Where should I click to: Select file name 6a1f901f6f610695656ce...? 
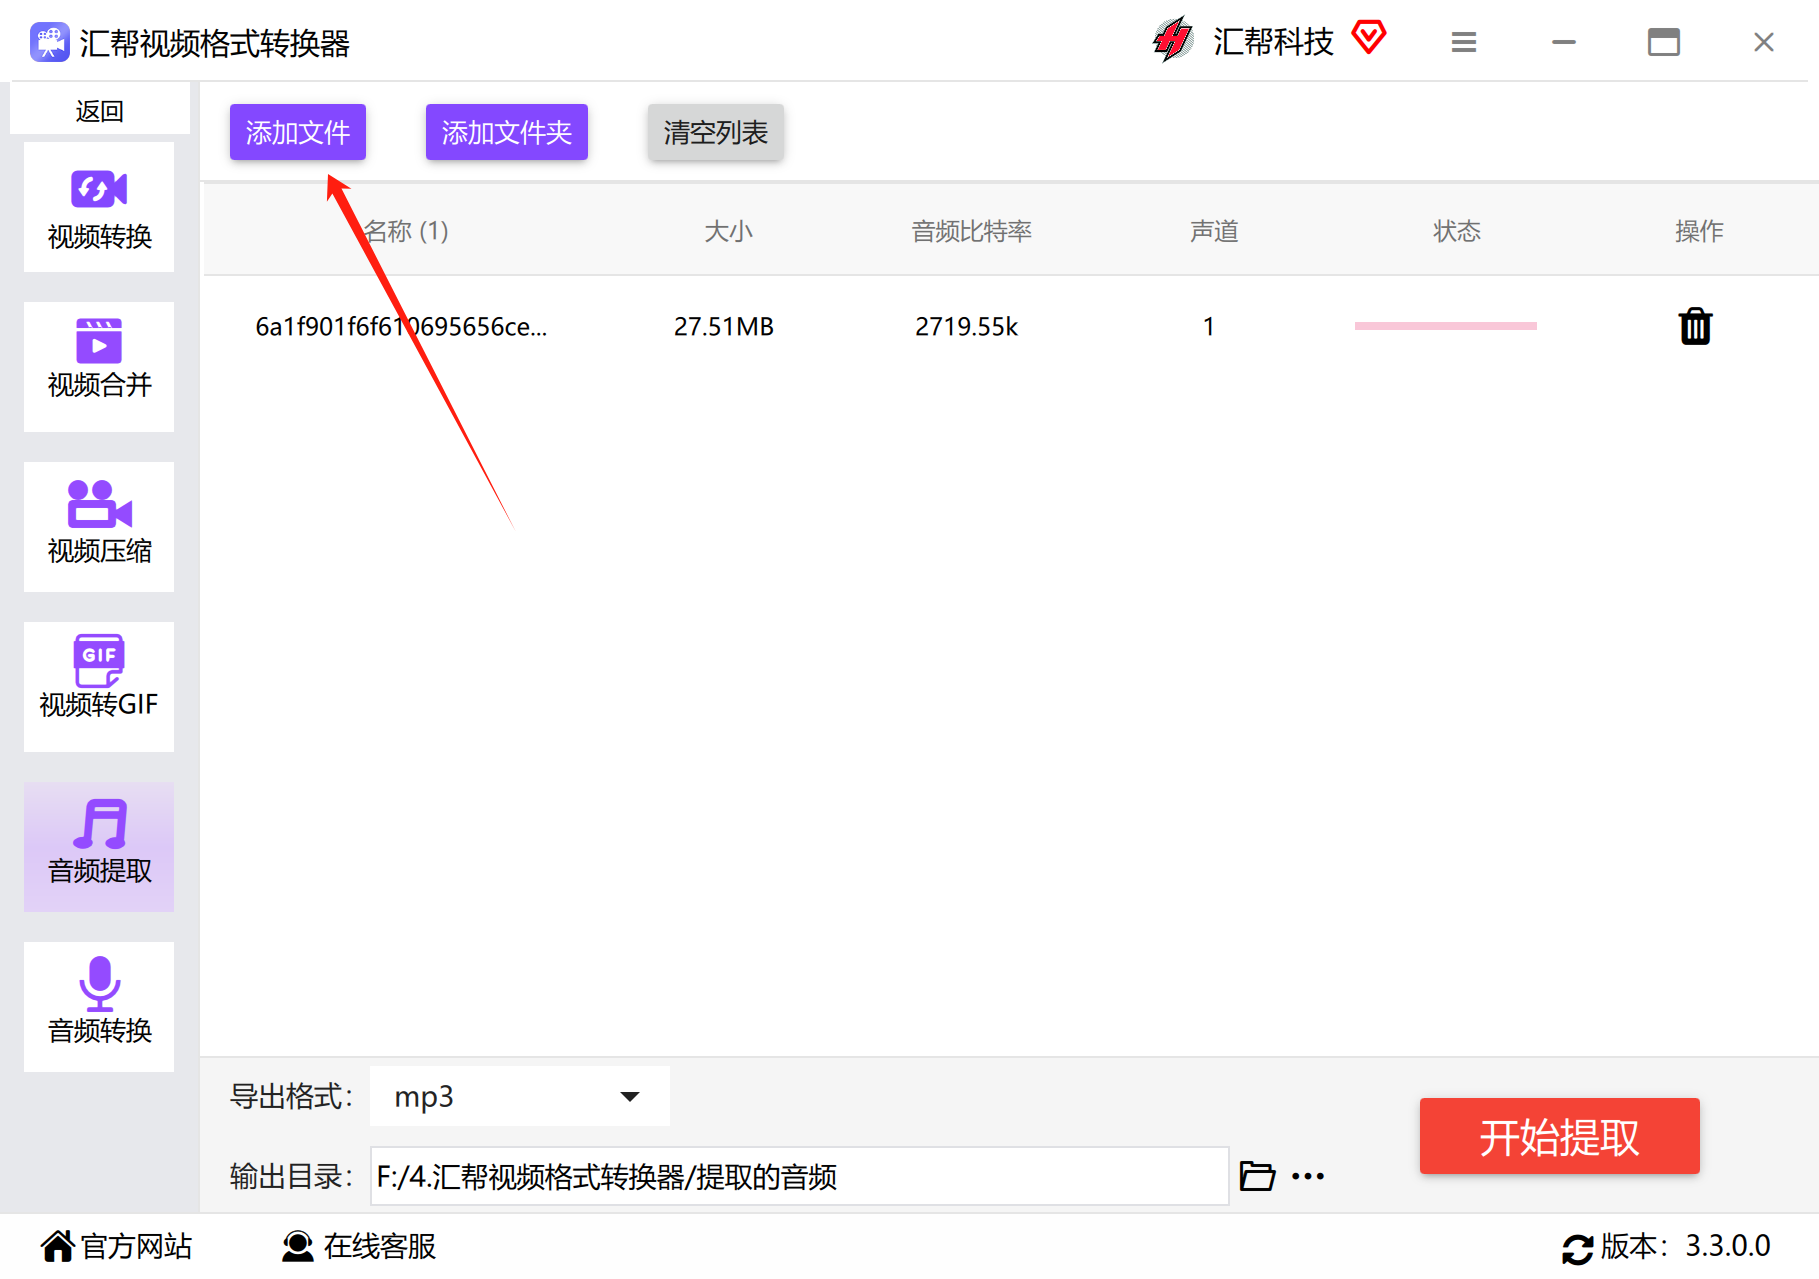click(401, 327)
